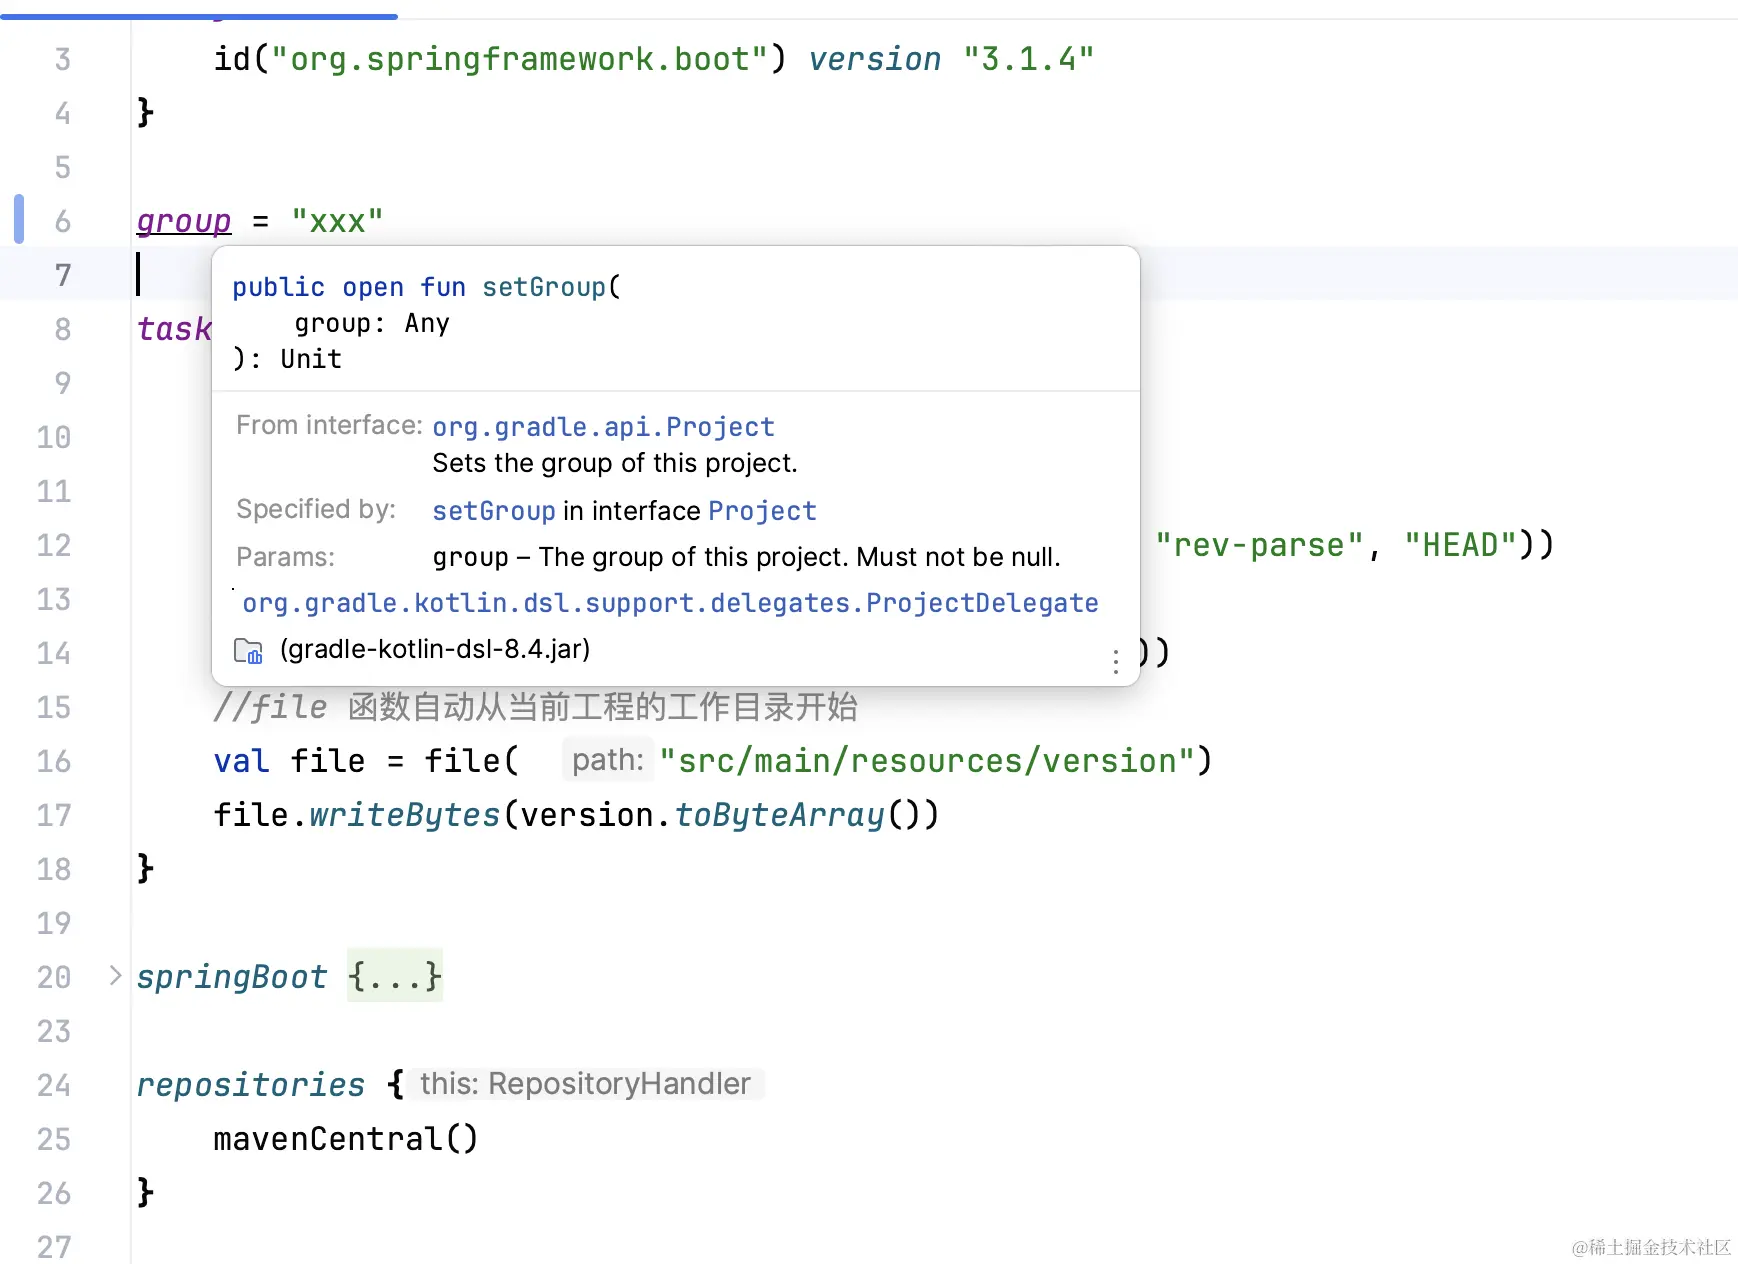The width and height of the screenshot is (1738, 1264).
Task: Click the "src/main/resources/version" string
Action: point(926,761)
